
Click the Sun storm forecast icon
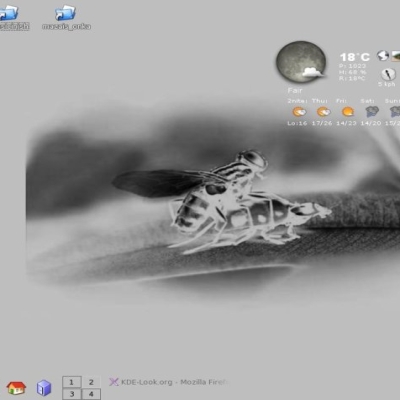click(395, 112)
